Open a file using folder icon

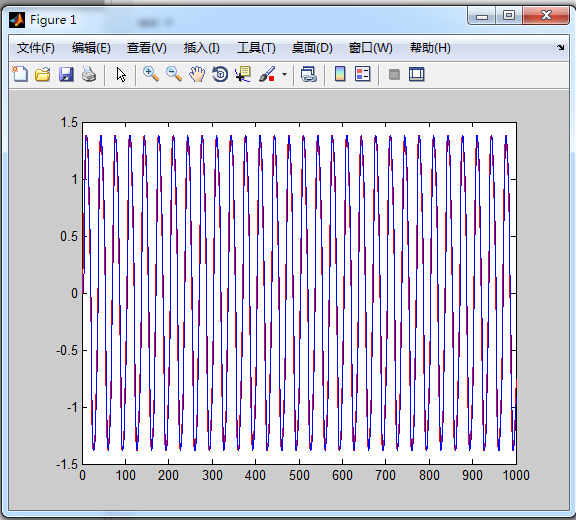(x=43, y=74)
